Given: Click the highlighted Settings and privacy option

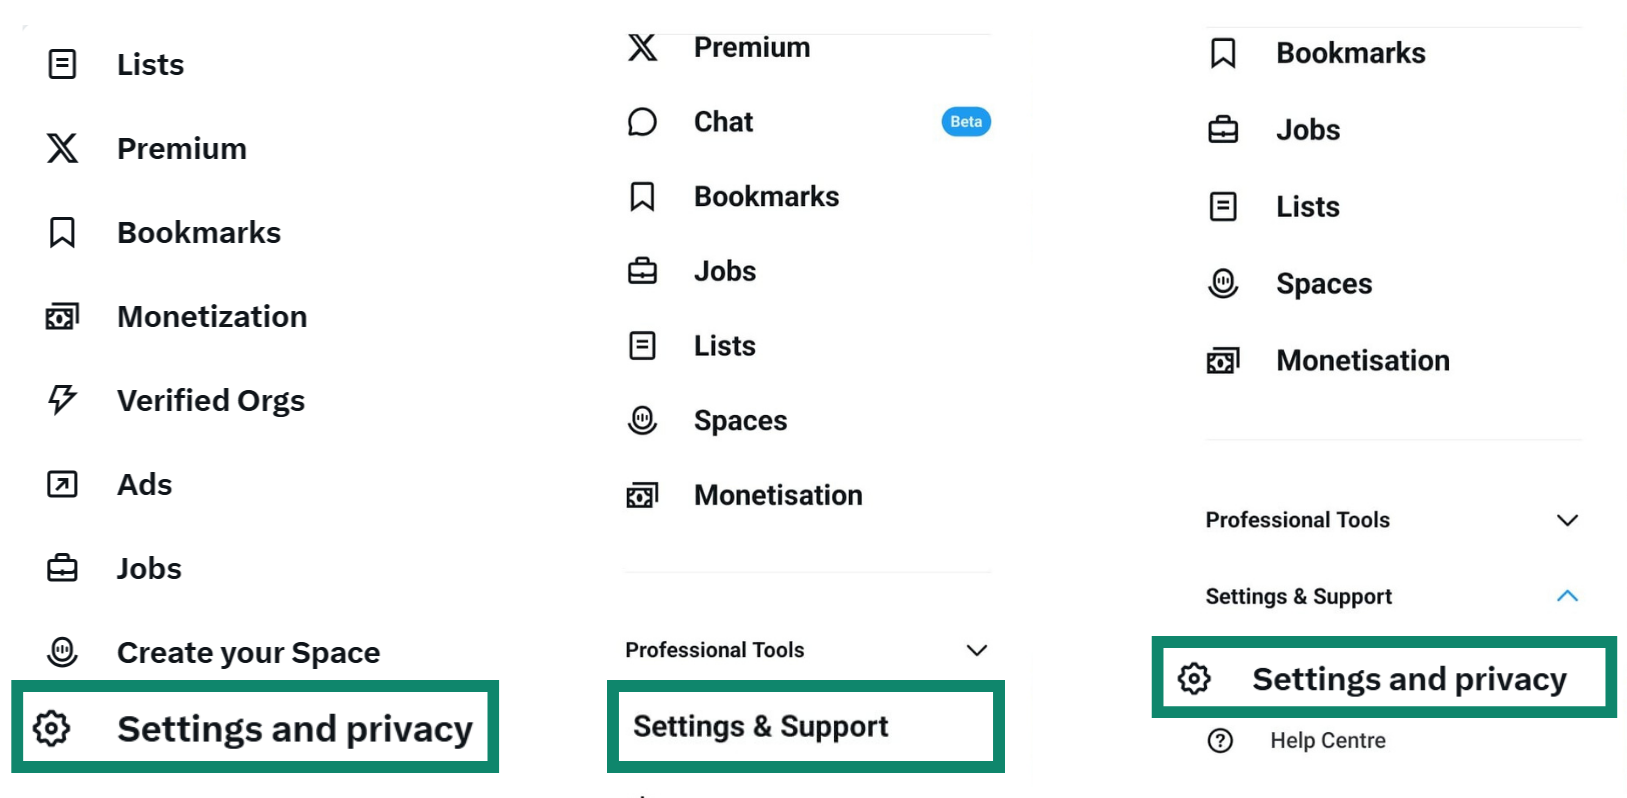Looking at the screenshot, I should point(1408,678).
